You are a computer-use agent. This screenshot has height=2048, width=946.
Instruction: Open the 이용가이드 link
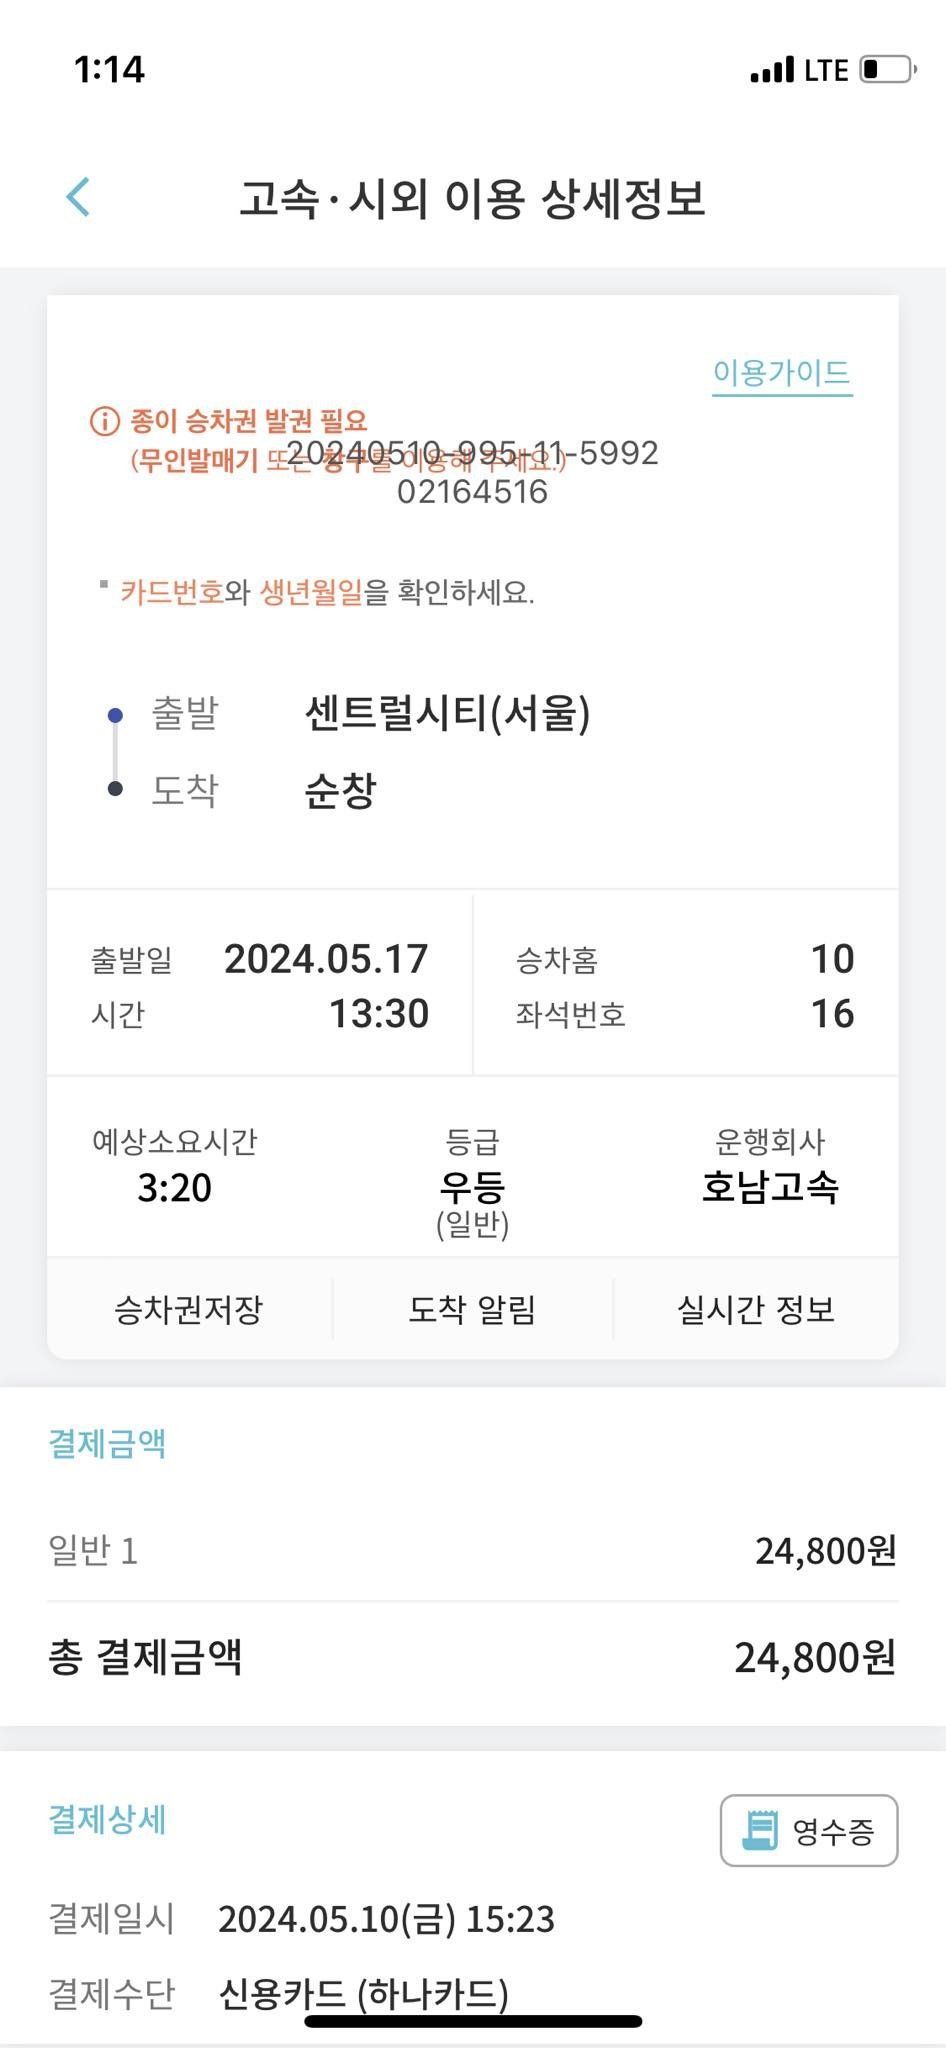click(x=782, y=374)
